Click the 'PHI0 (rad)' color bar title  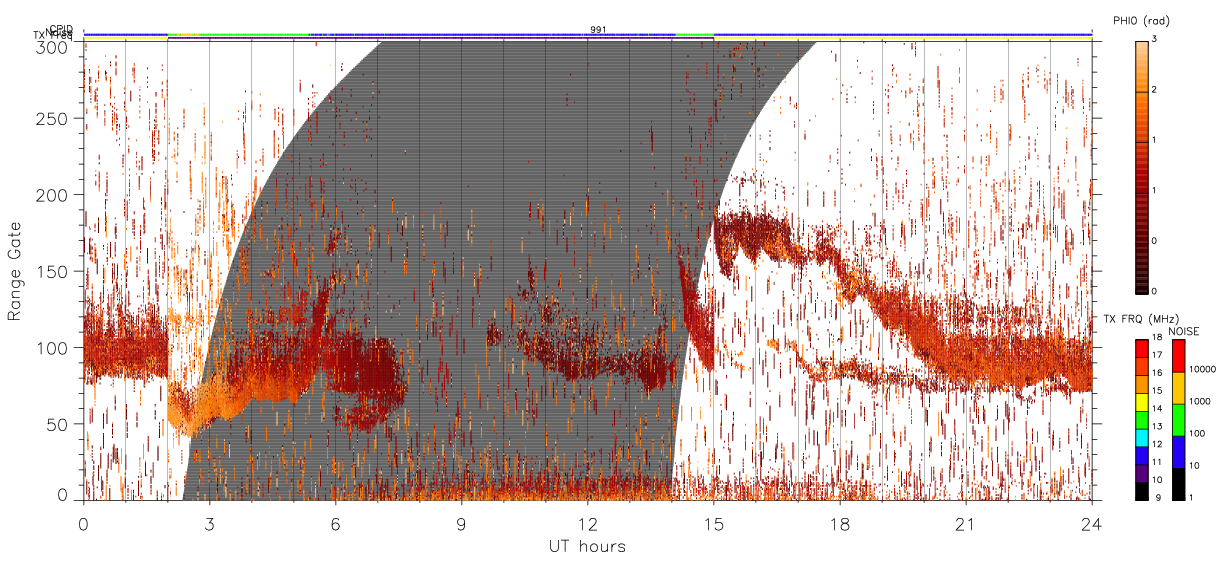(x=1141, y=21)
